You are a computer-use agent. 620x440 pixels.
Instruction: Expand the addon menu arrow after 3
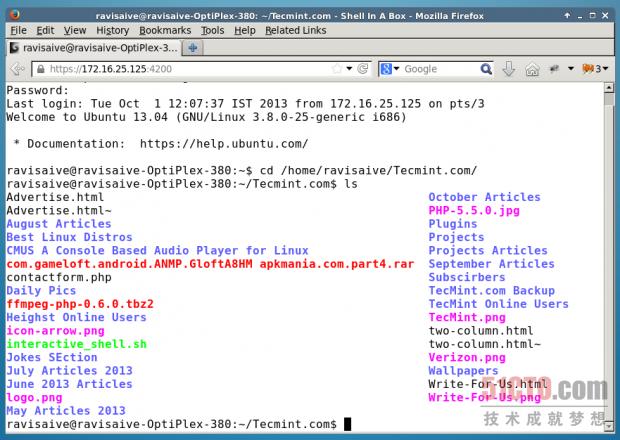(605, 69)
